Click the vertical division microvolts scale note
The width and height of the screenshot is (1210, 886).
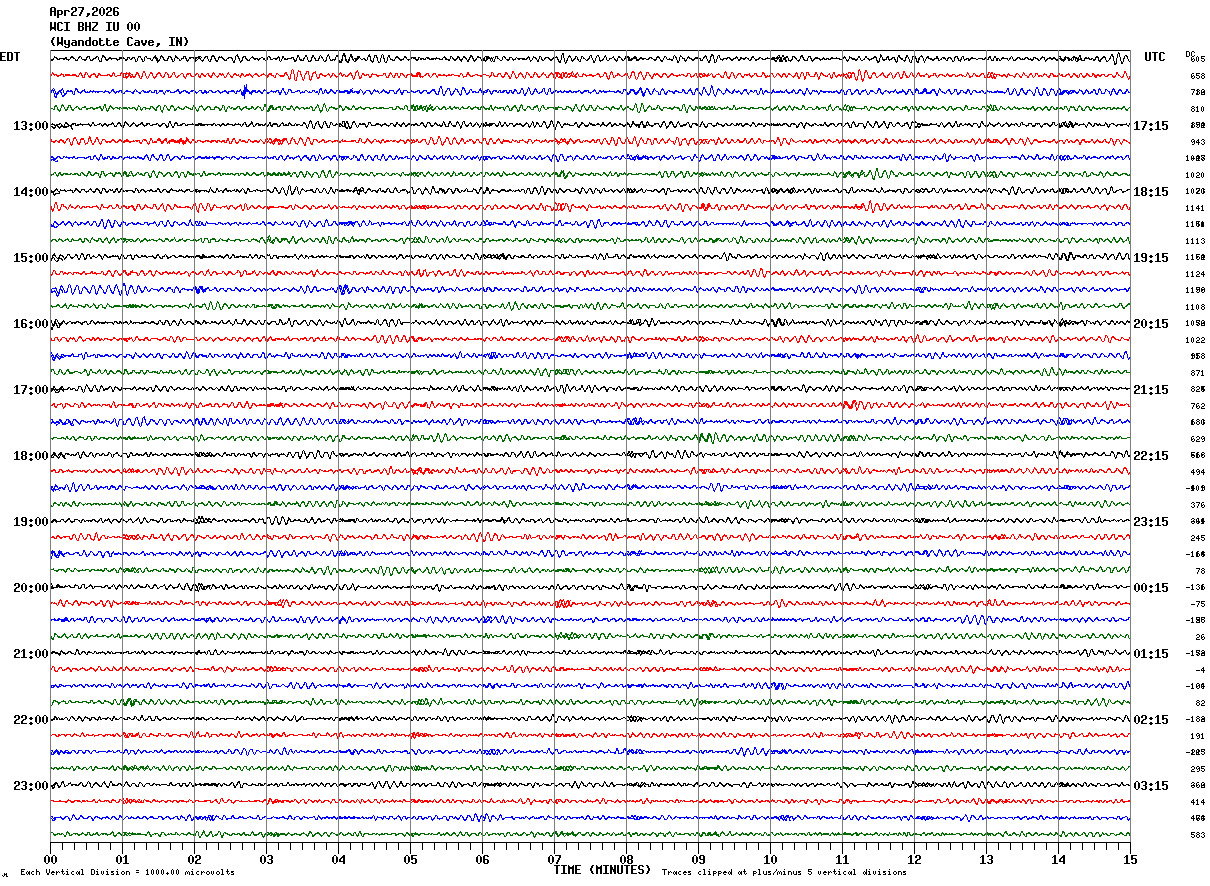click(127, 873)
